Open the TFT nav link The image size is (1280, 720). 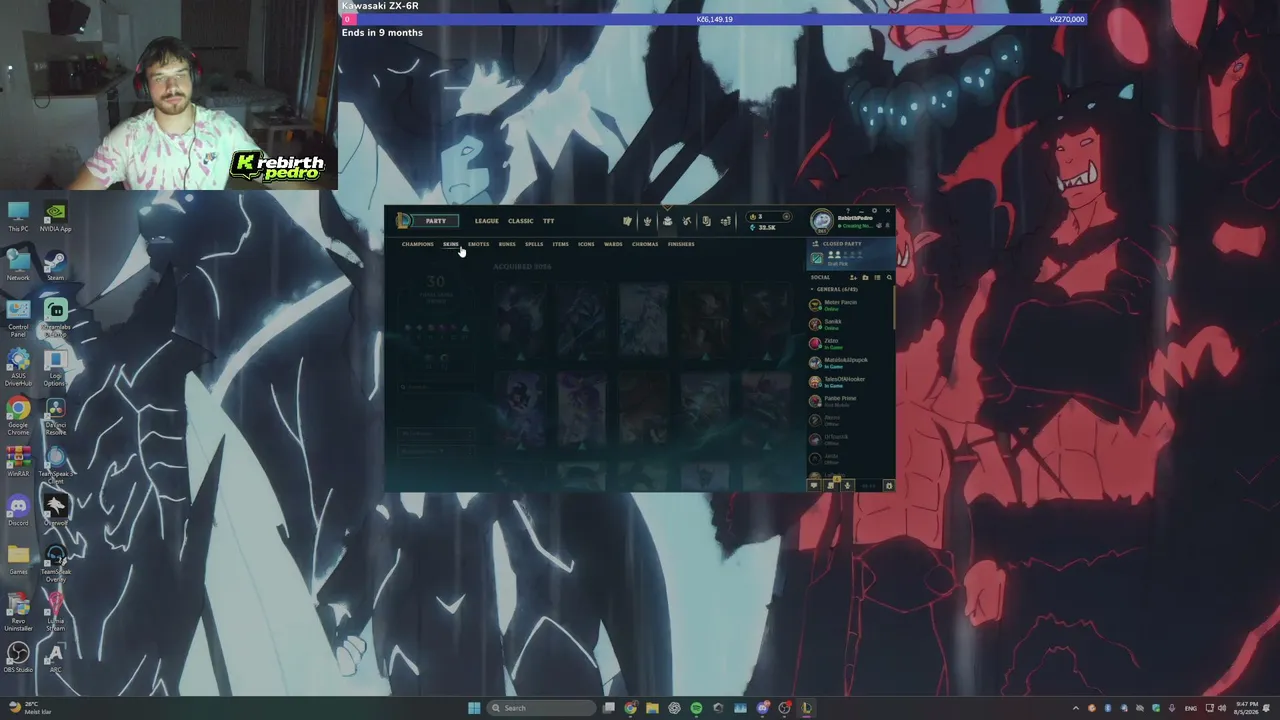pyautogui.click(x=549, y=221)
